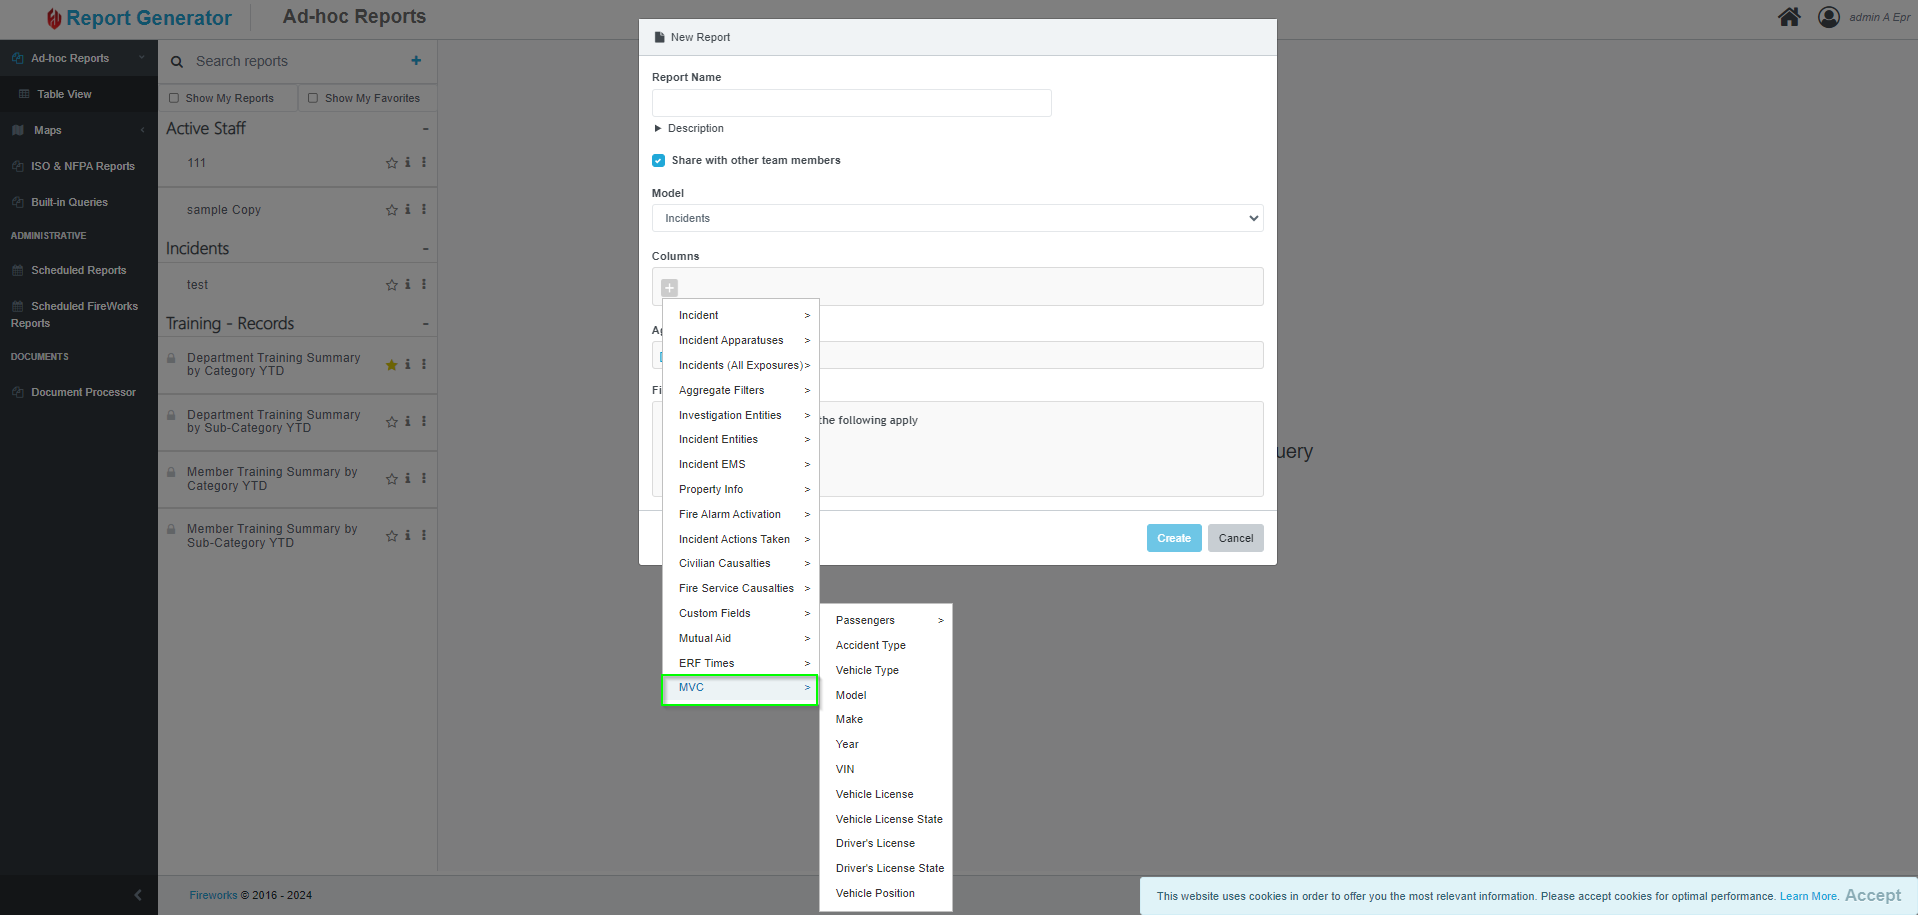Open the Model dropdown showing Incidents

(957, 218)
